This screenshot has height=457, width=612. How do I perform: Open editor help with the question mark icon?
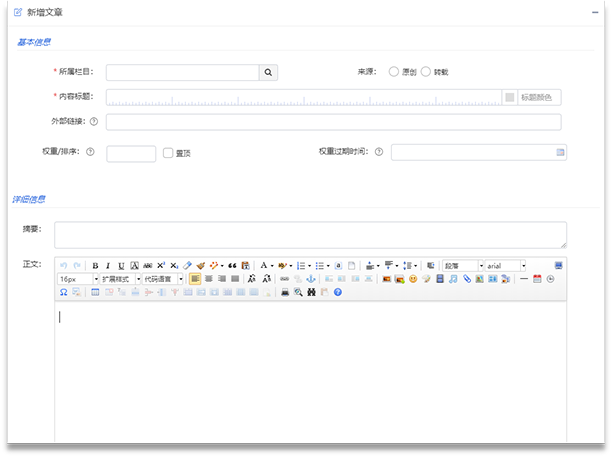tap(338, 292)
